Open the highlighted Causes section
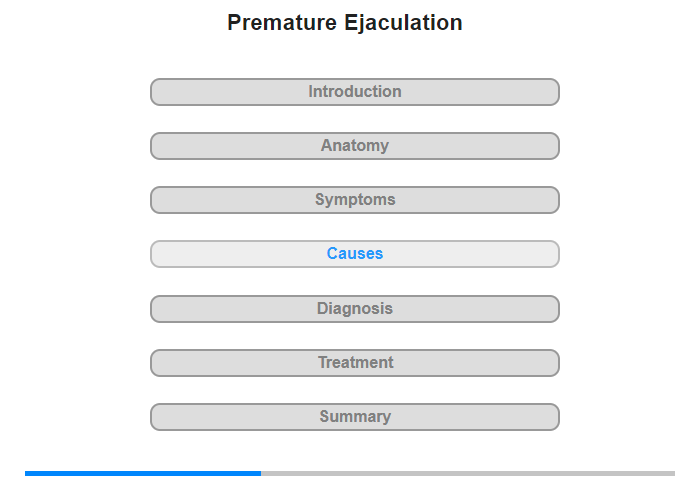 click(354, 254)
